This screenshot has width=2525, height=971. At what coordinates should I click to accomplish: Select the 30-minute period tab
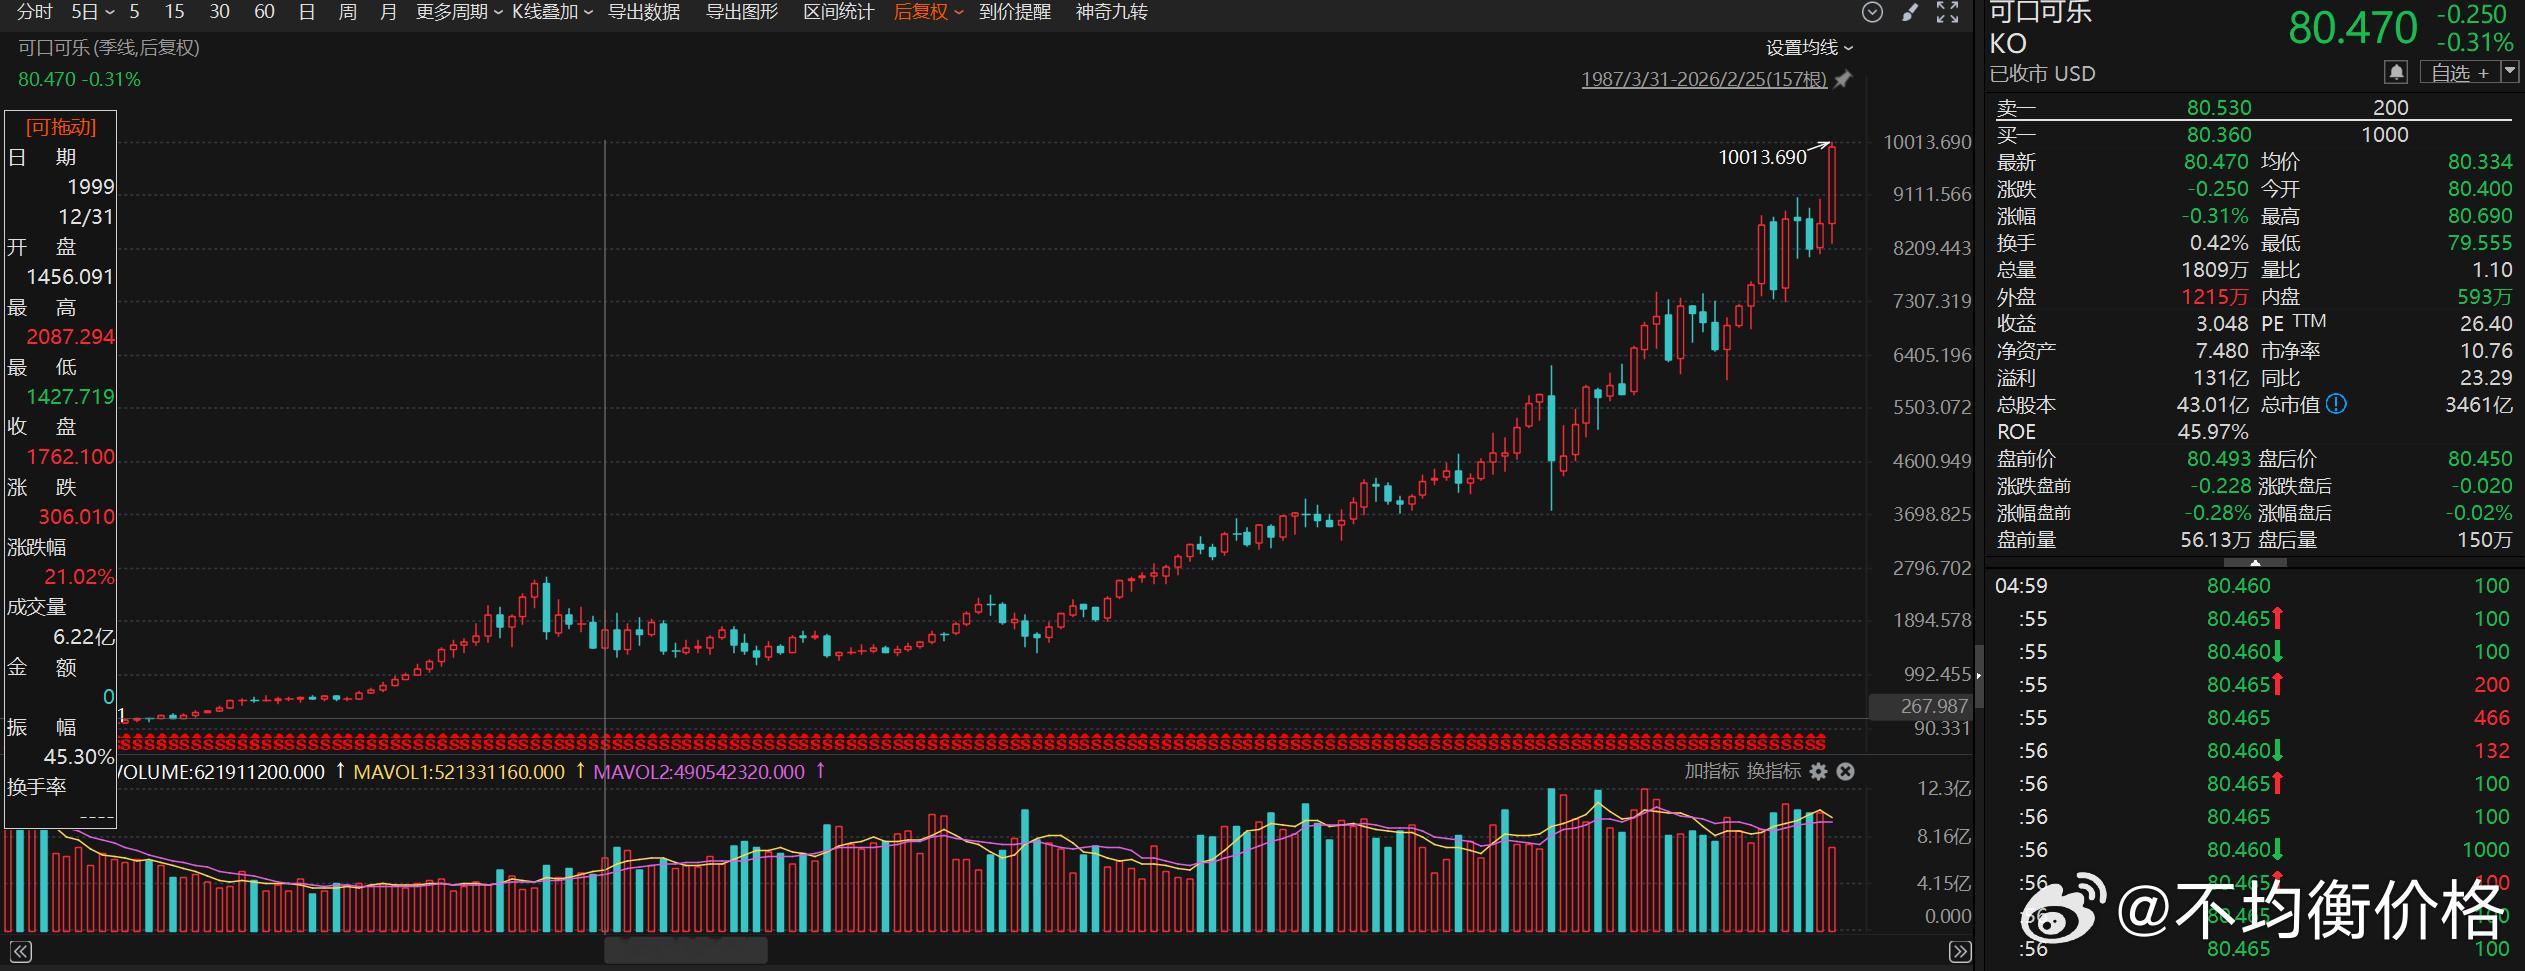pos(220,12)
